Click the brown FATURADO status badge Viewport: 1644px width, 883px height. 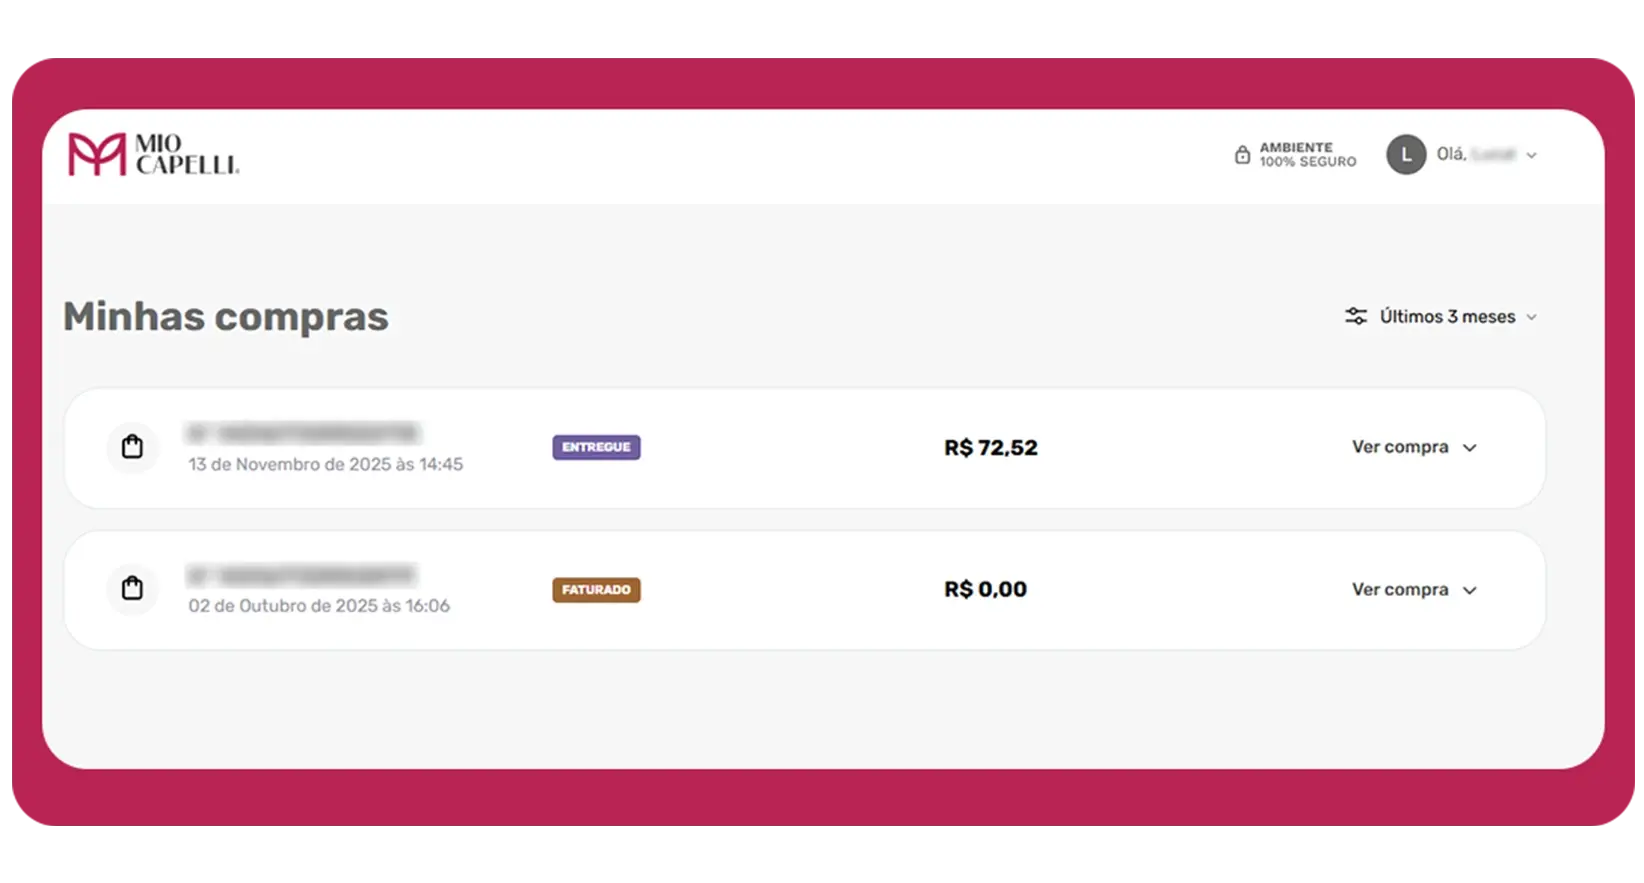point(596,590)
